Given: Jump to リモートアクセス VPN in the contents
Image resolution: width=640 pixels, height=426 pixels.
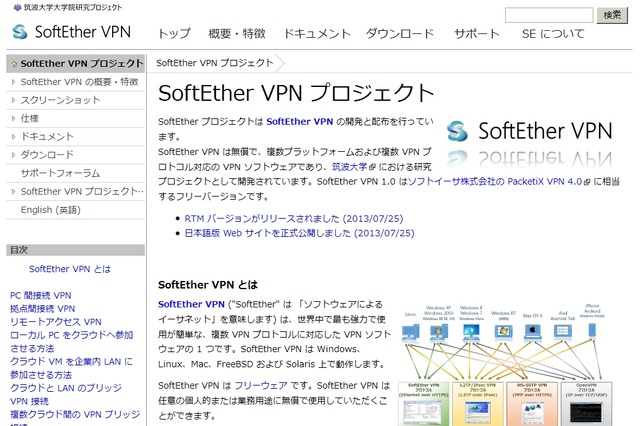Looking at the screenshot, I should tap(56, 322).
